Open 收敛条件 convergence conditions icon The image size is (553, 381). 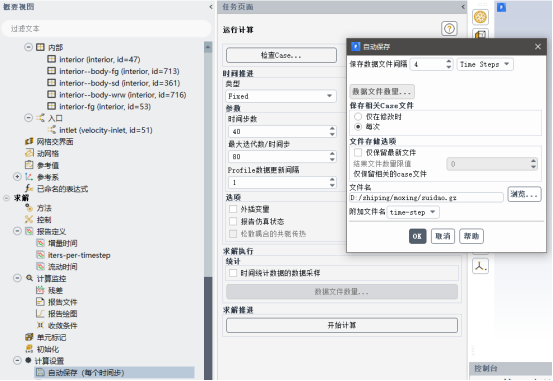click(40, 325)
